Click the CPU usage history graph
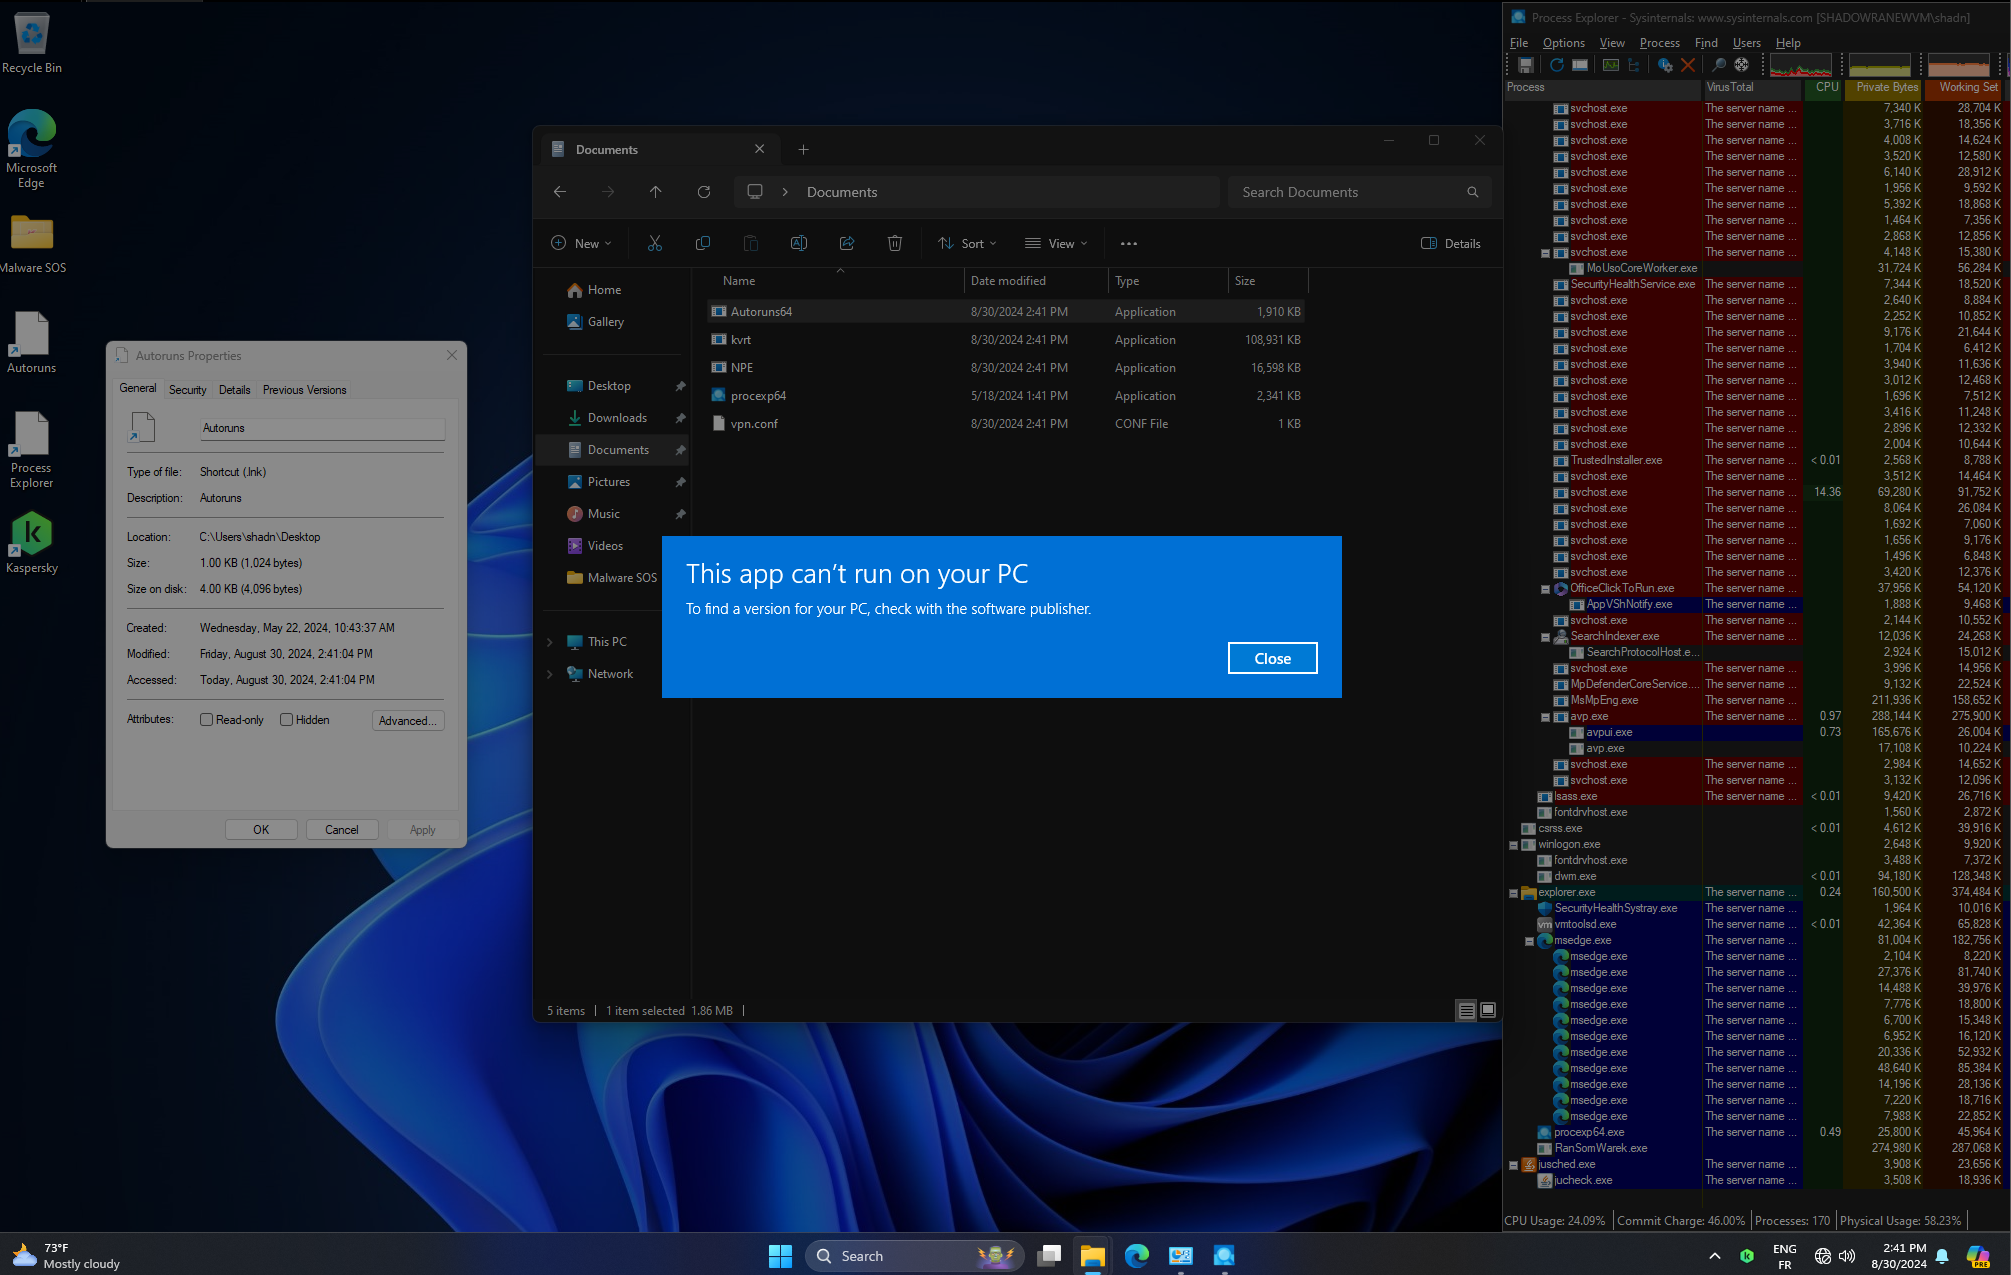 pyautogui.click(x=1801, y=66)
